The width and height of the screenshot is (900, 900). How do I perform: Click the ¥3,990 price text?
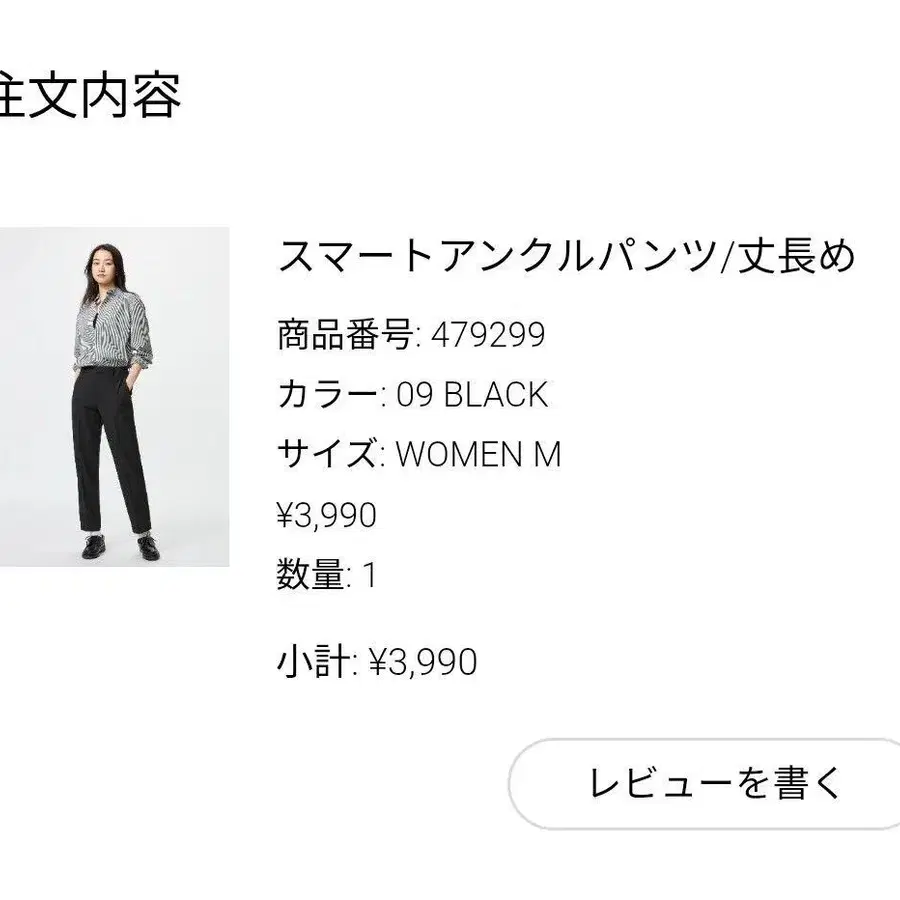tap(325, 515)
